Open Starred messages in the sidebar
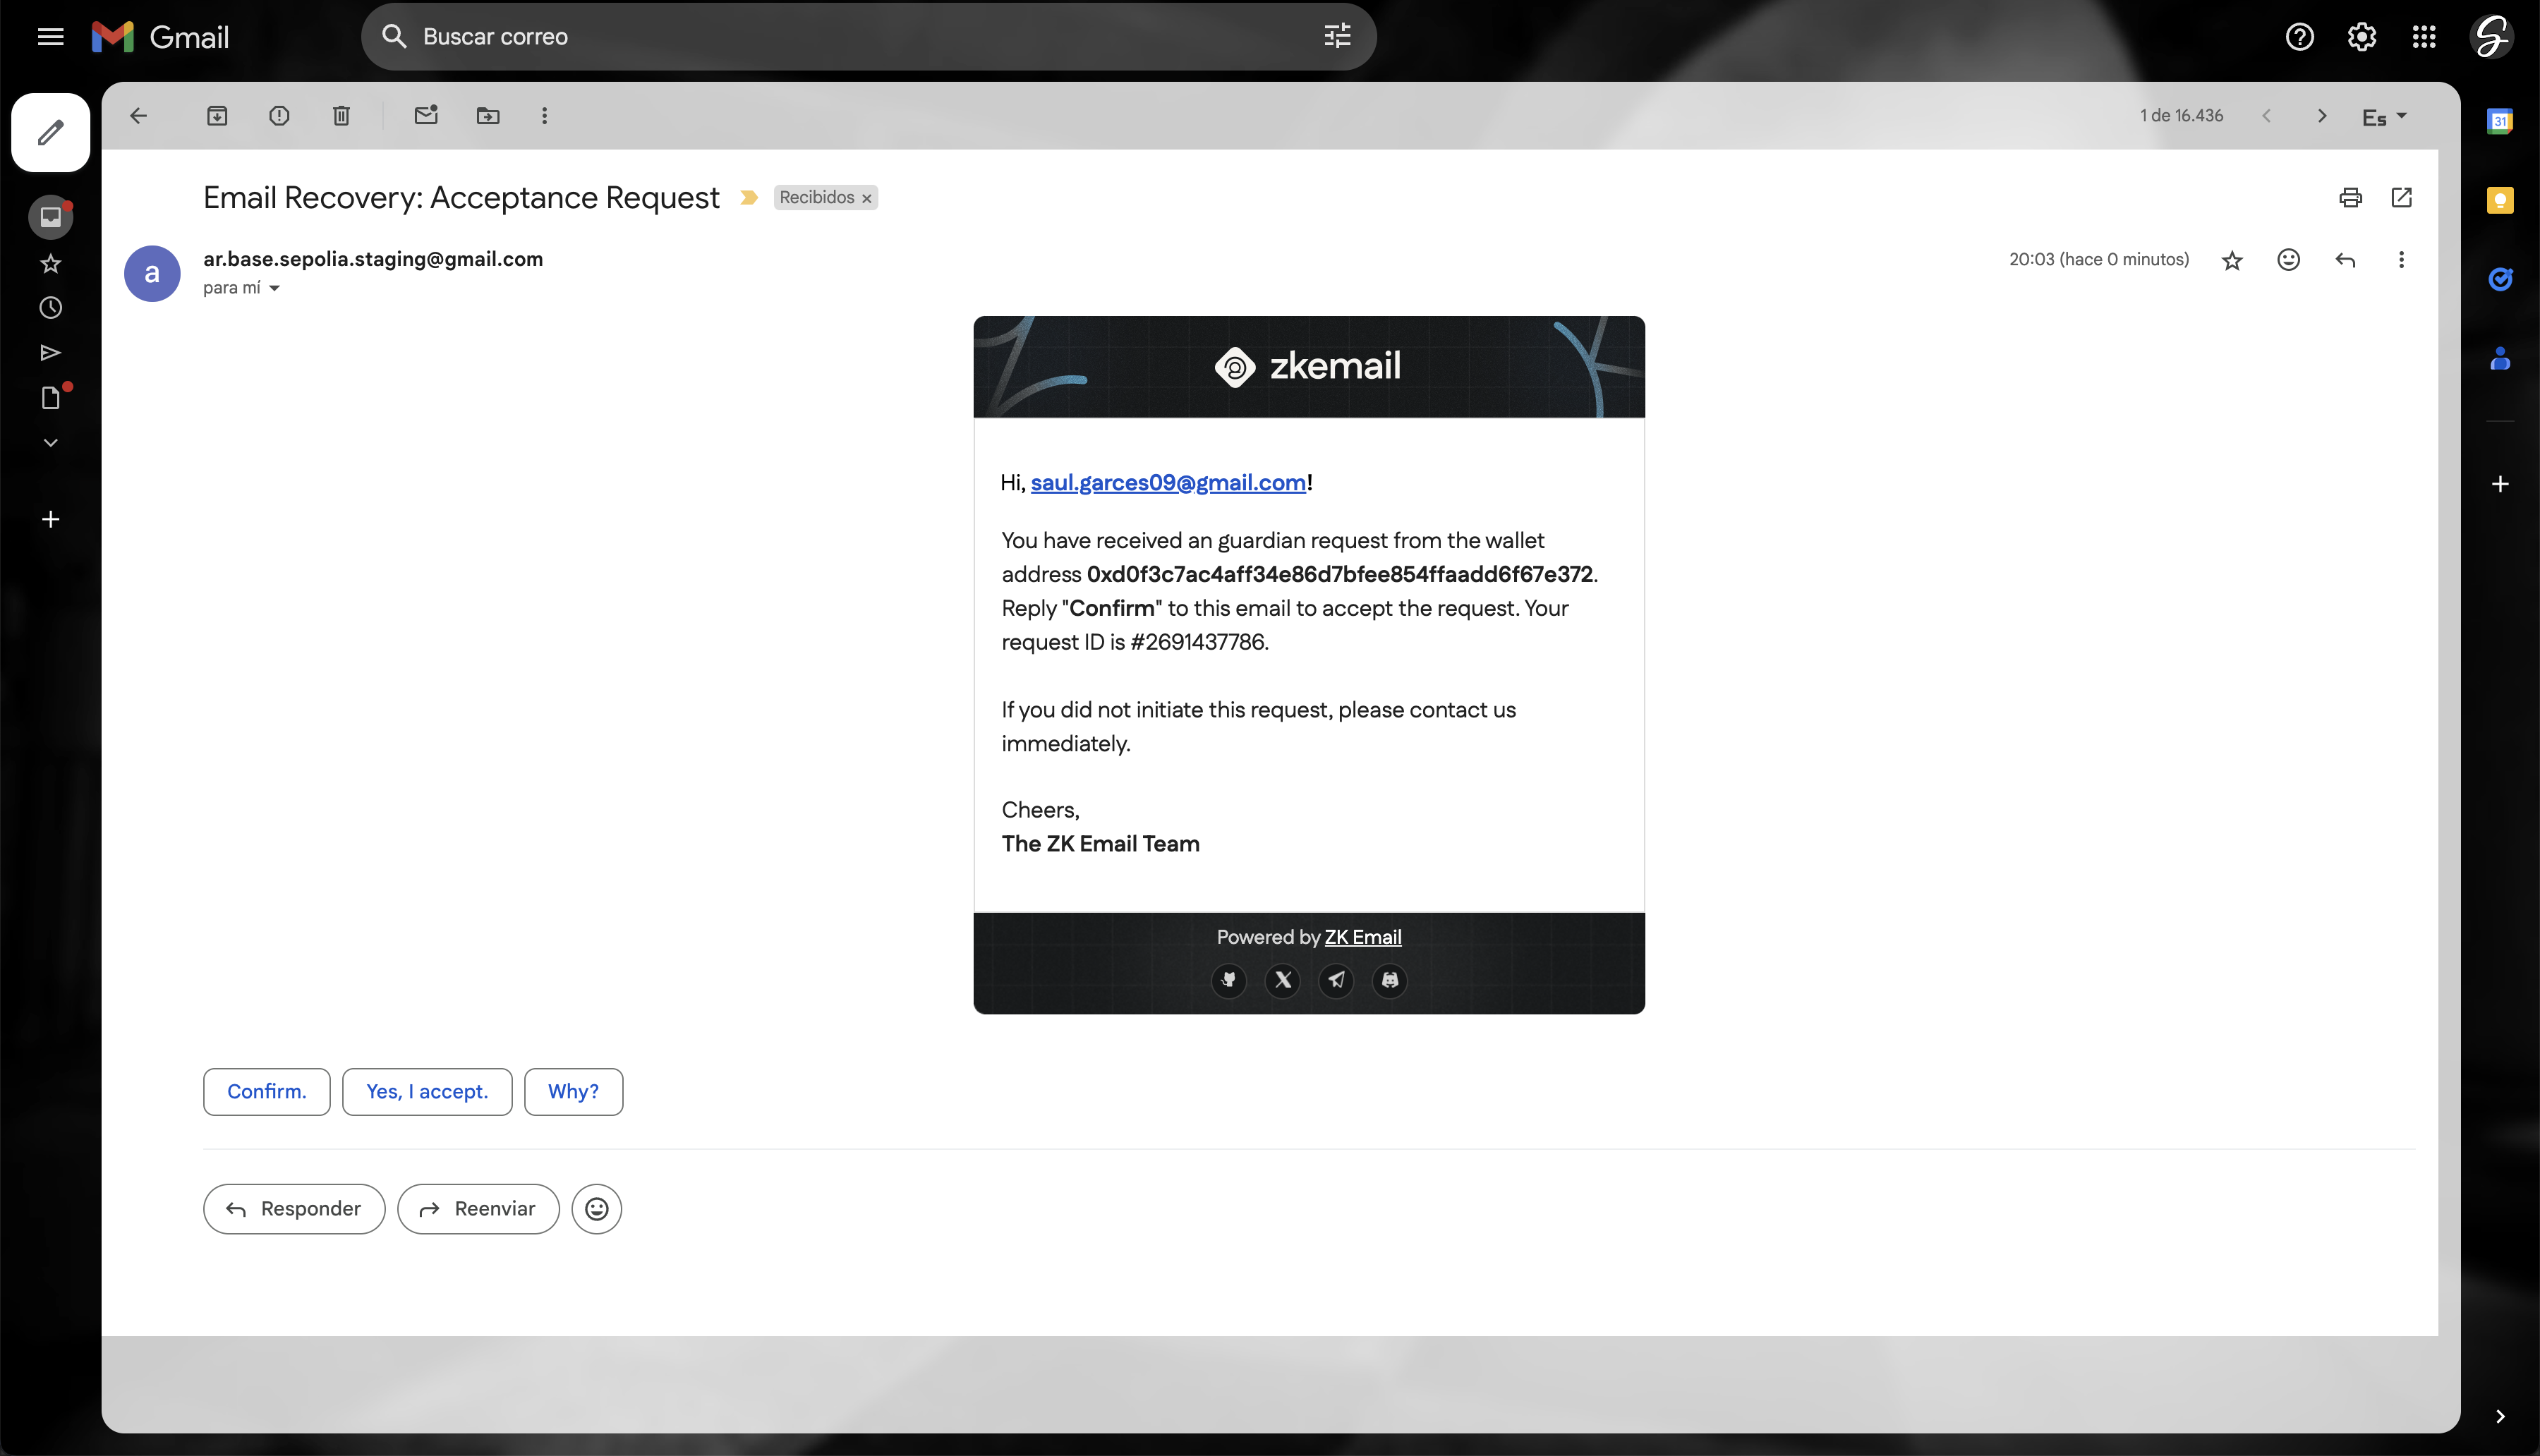The height and width of the screenshot is (1456, 2540). [50, 264]
